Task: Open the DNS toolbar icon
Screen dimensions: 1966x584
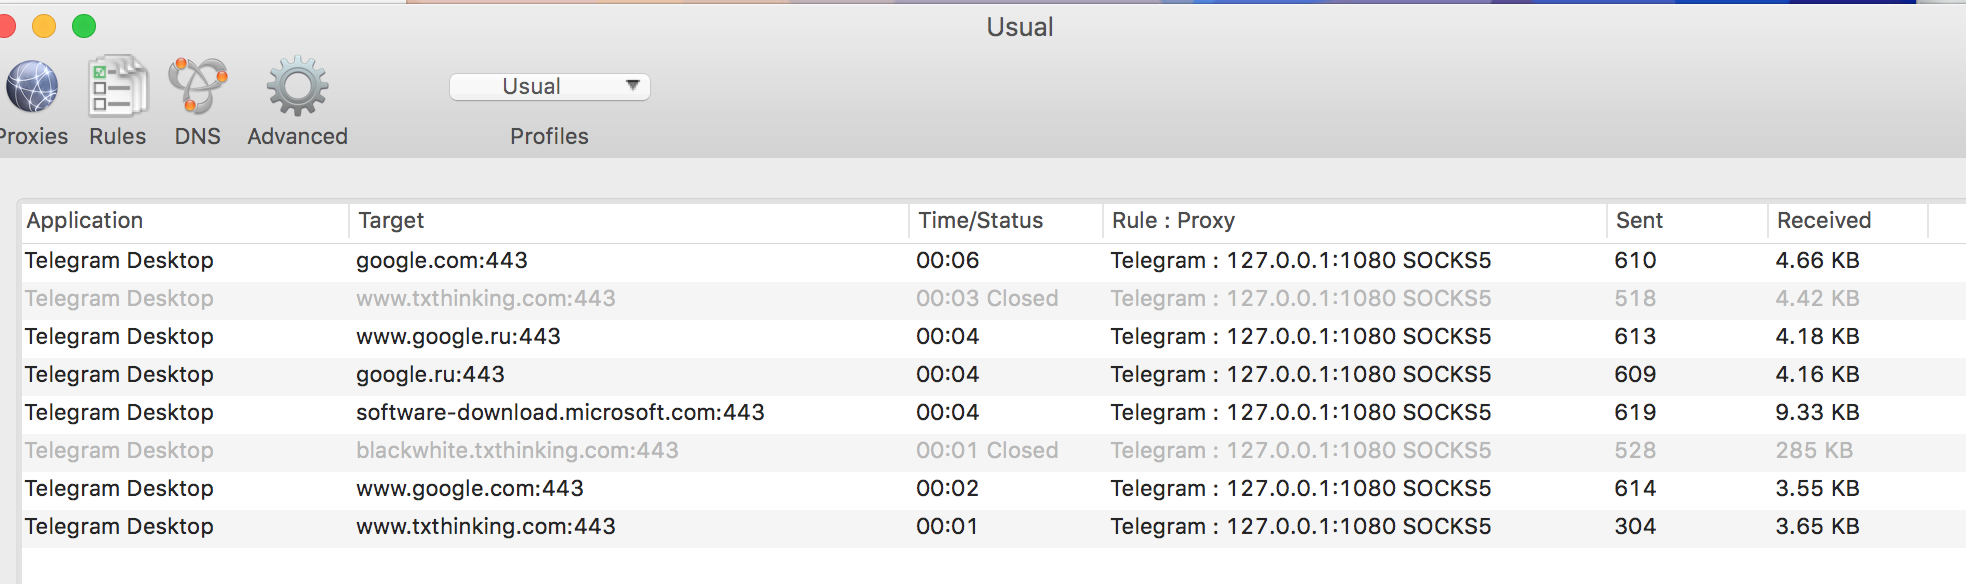Action: click(197, 86)
